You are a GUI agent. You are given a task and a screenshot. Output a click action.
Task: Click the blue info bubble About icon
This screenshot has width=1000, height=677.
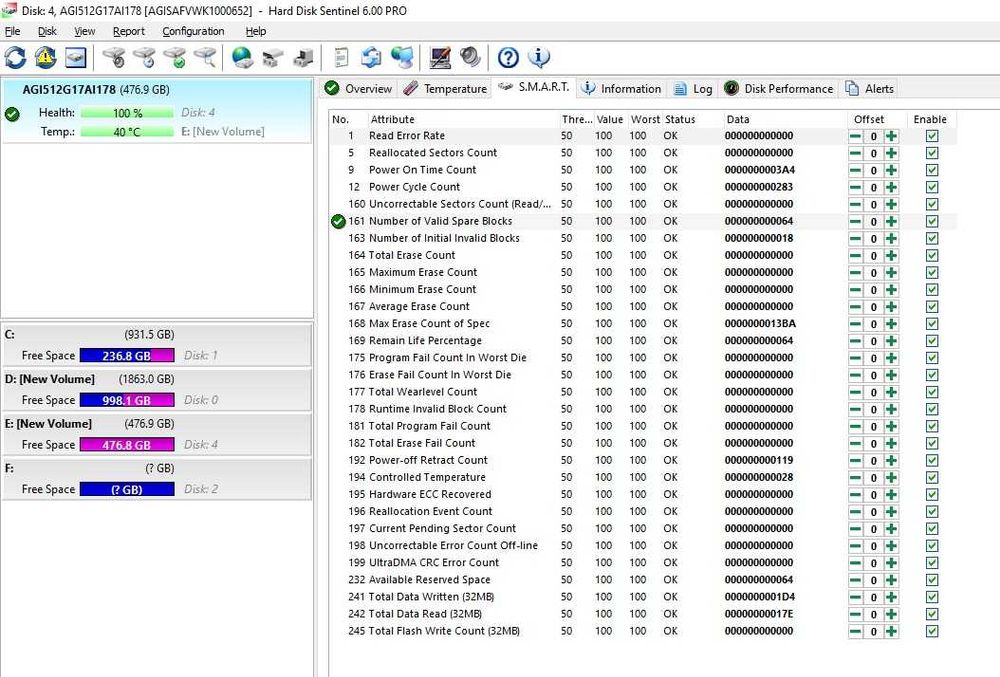[539, 57]
